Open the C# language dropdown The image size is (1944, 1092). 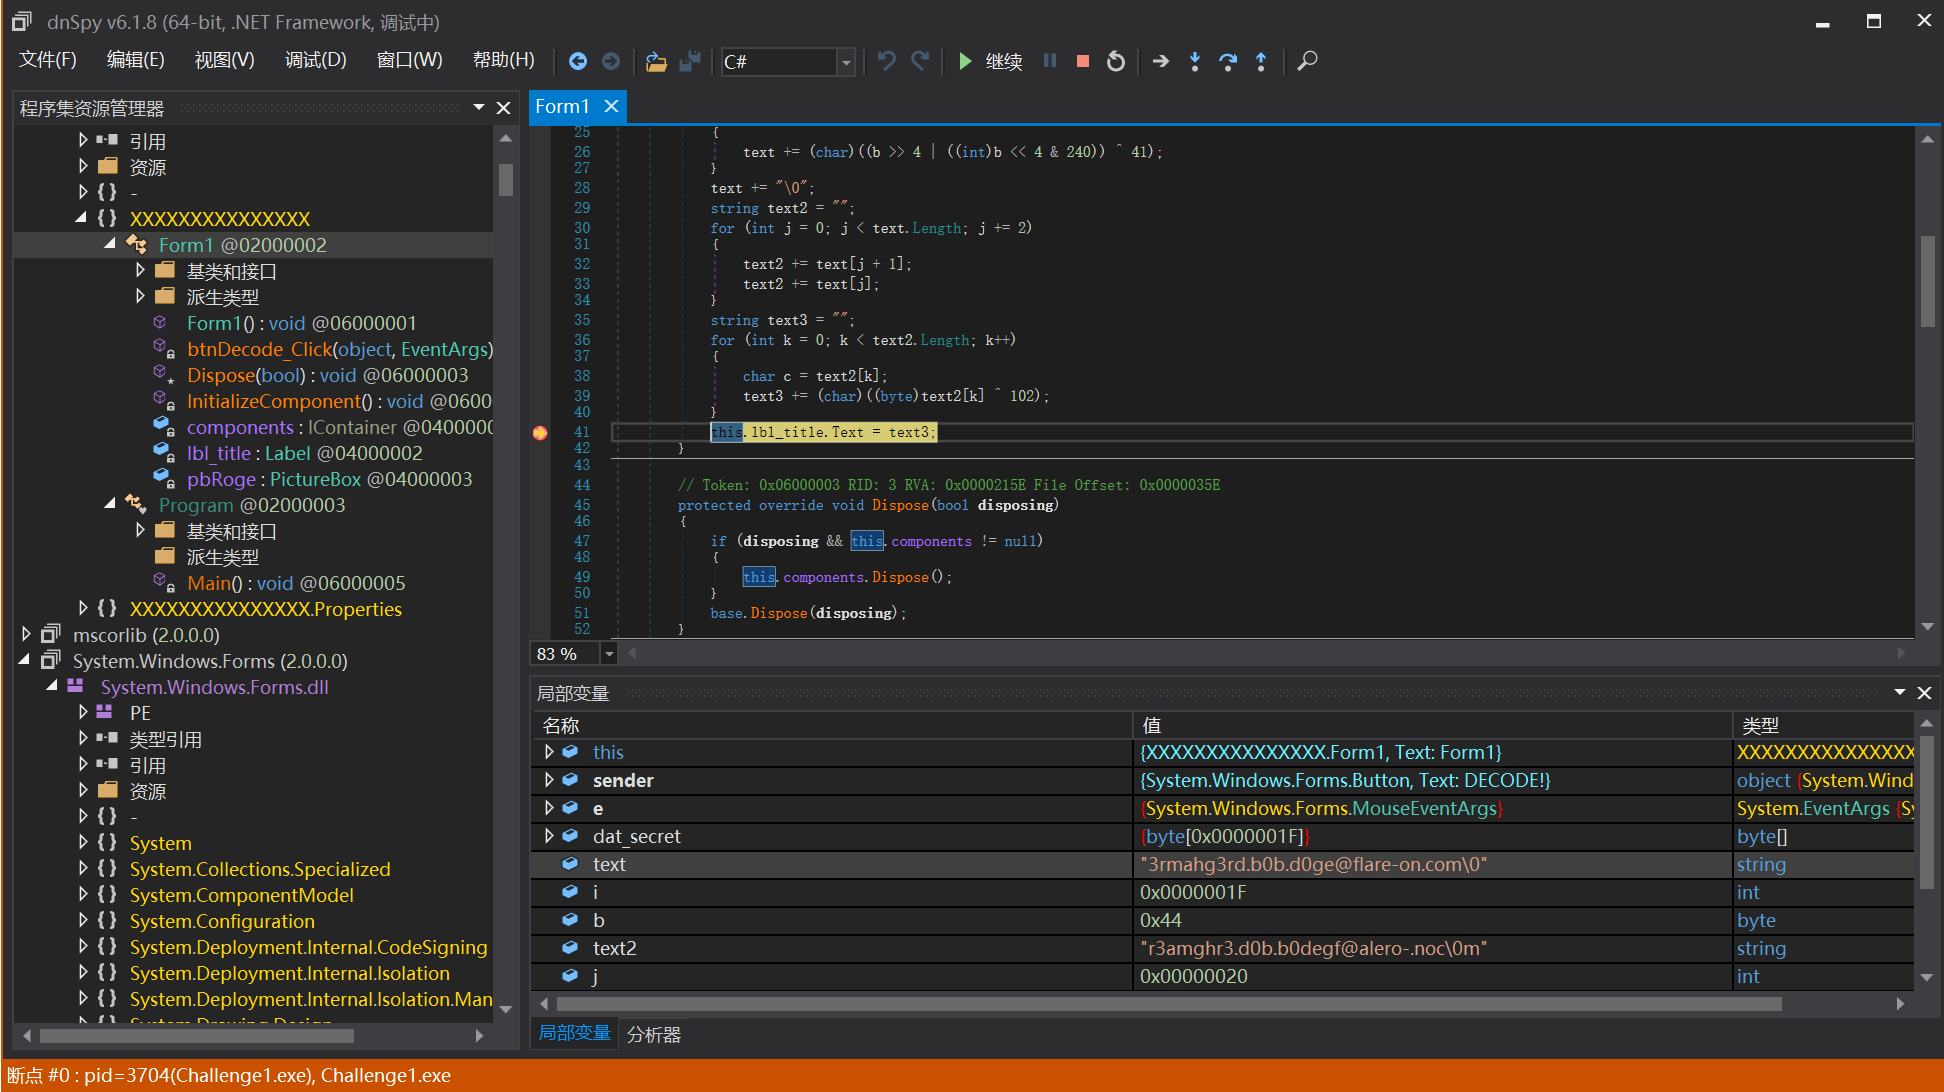tap(846, 62)
